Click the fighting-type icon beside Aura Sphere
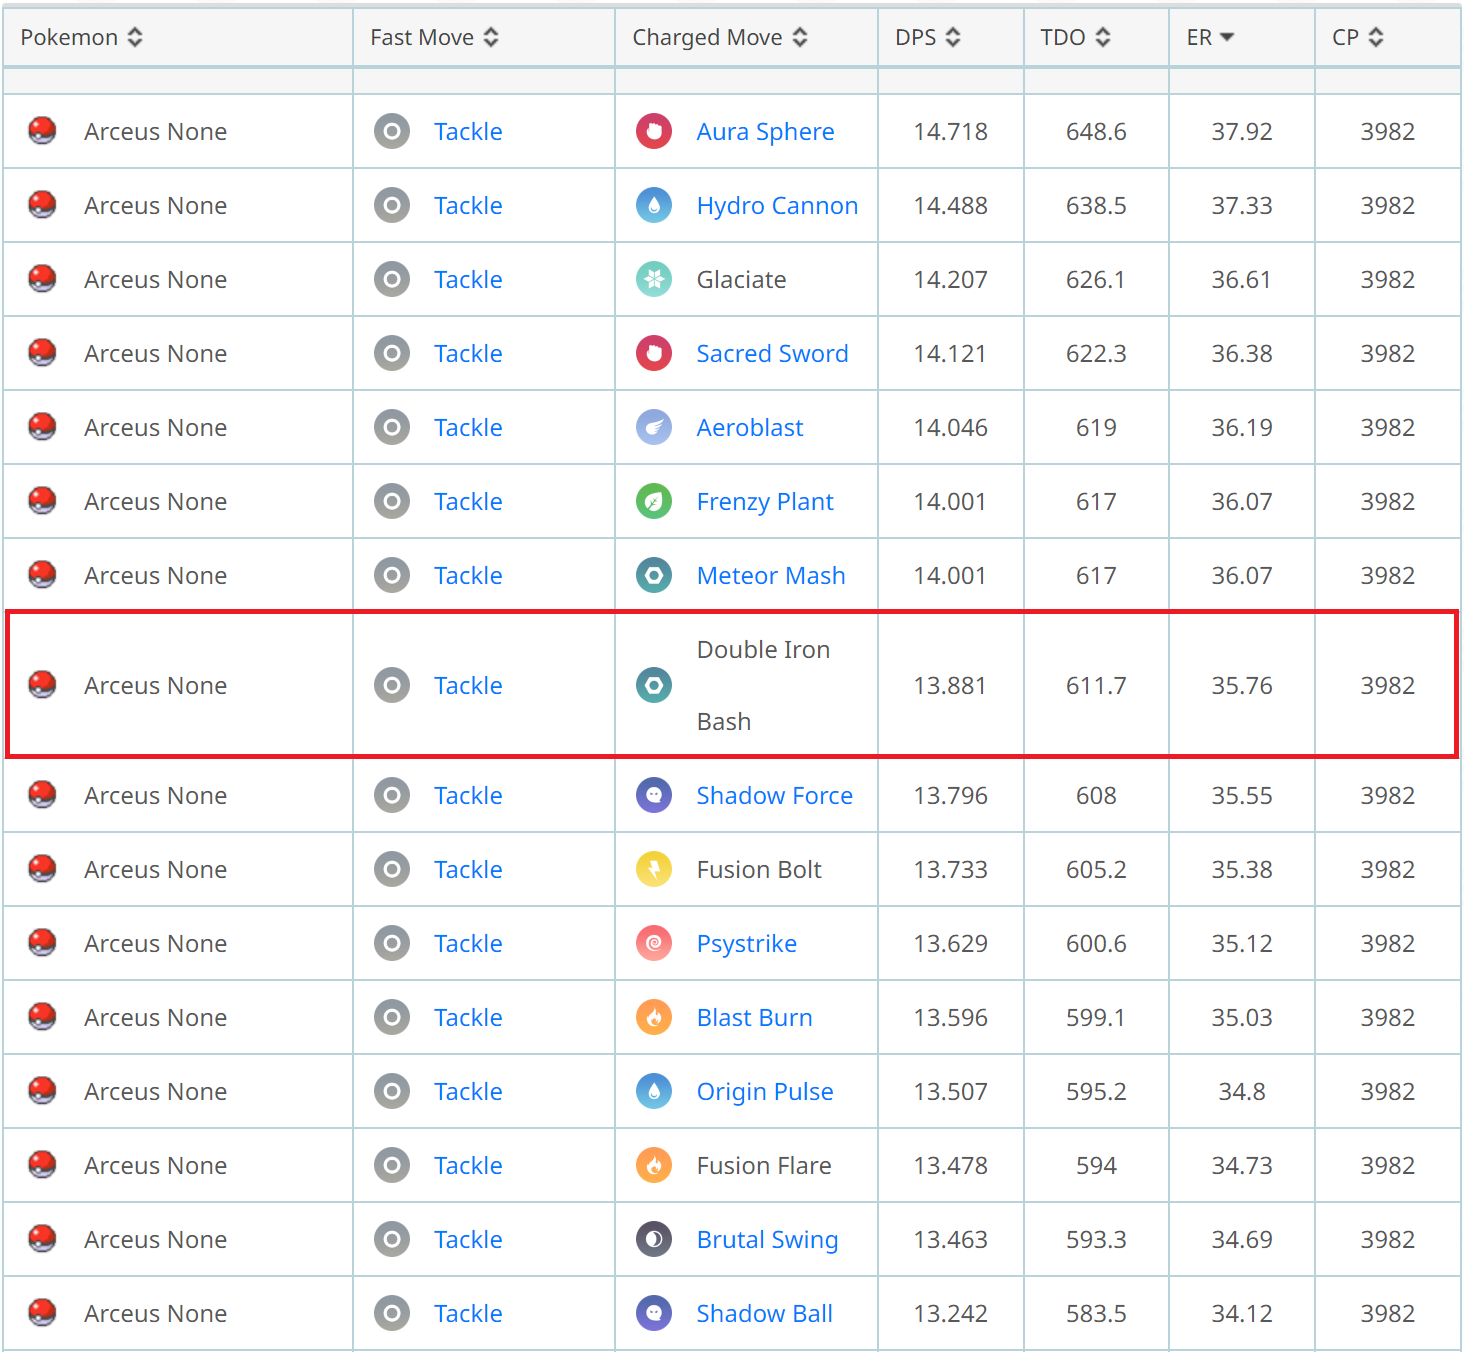 tap(654, 131)
